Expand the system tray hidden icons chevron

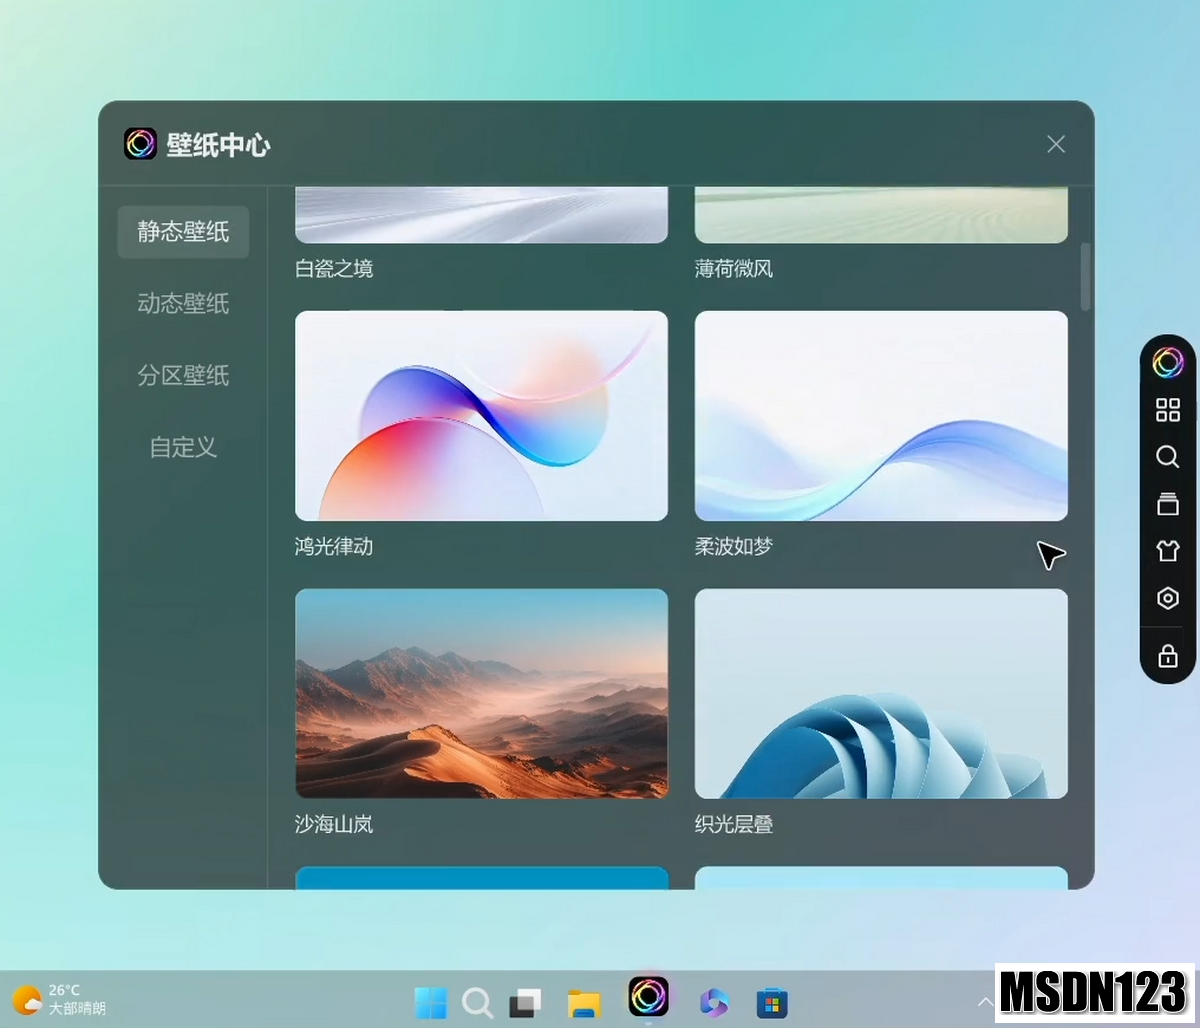coord(984,1002)
